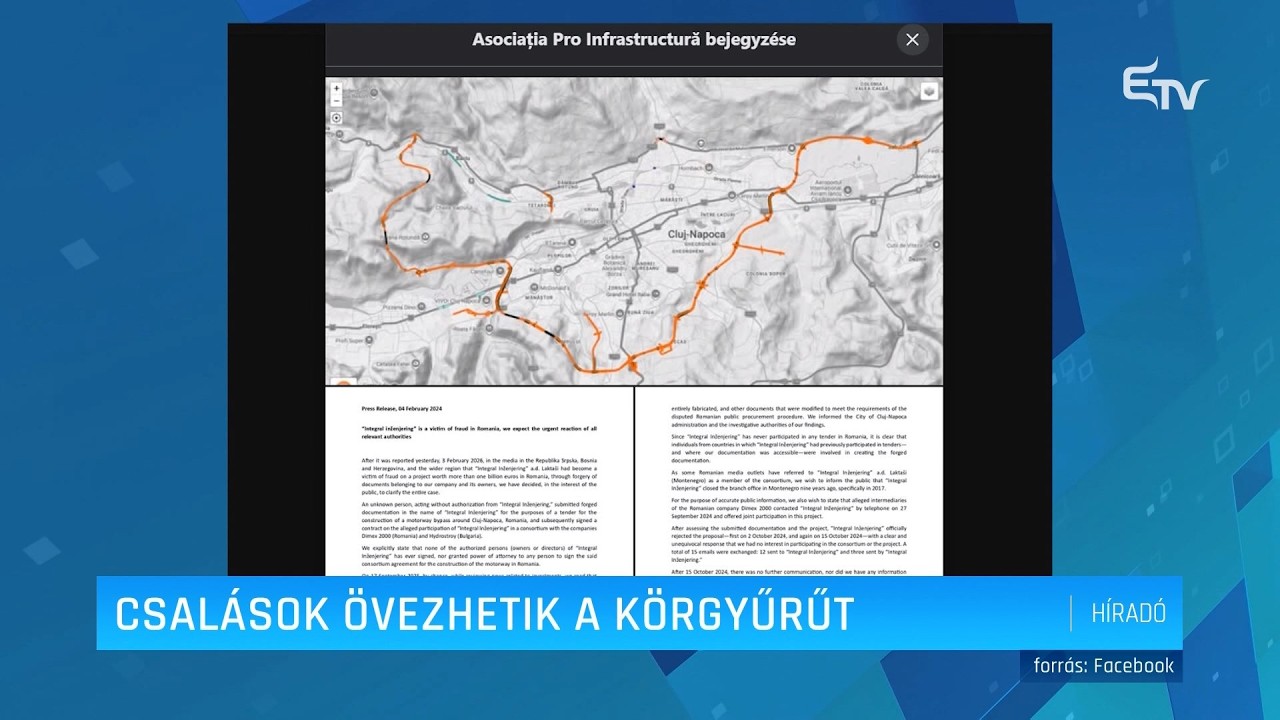The width and height of the screenshot is (1280, 720).
Task: Click the 'forrás: Facebook' source caption
Action: click(1102, 666)
